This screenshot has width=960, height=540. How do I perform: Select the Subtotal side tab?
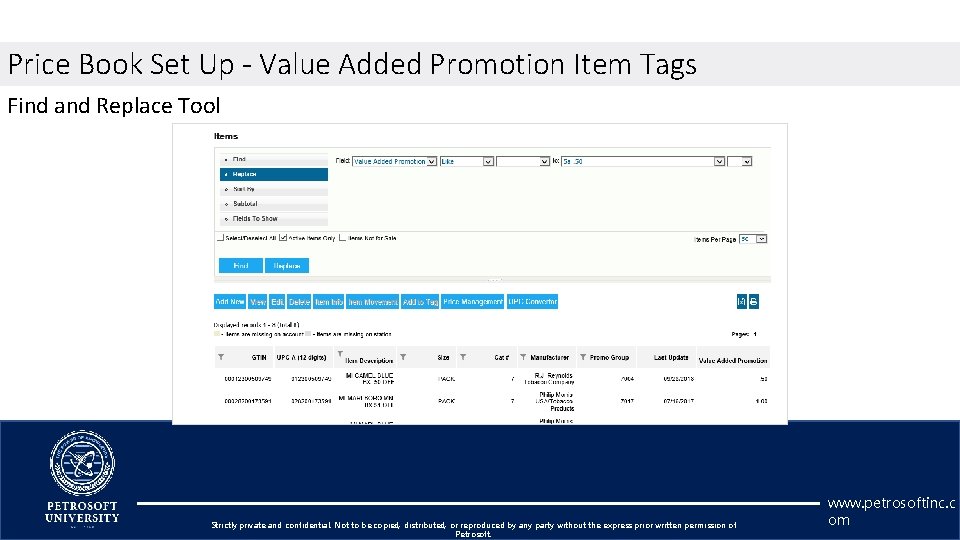coord(274,204)
